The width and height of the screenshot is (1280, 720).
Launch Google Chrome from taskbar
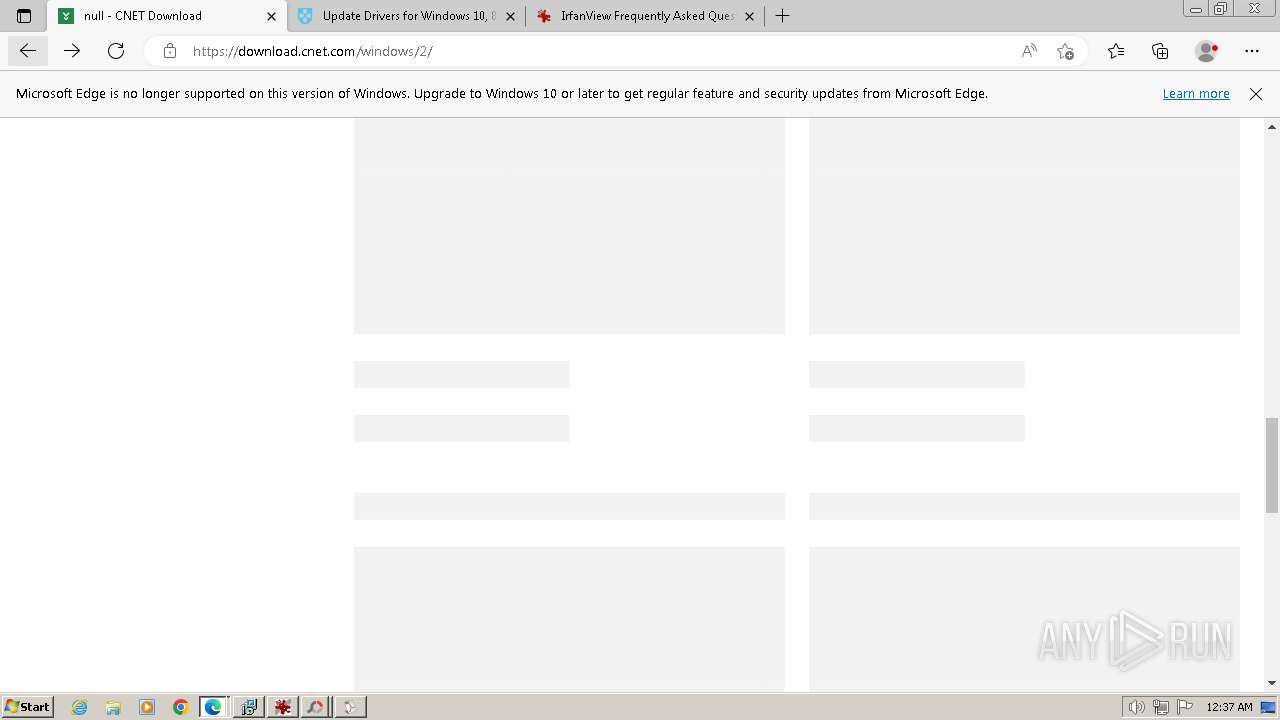pos(180,707)
